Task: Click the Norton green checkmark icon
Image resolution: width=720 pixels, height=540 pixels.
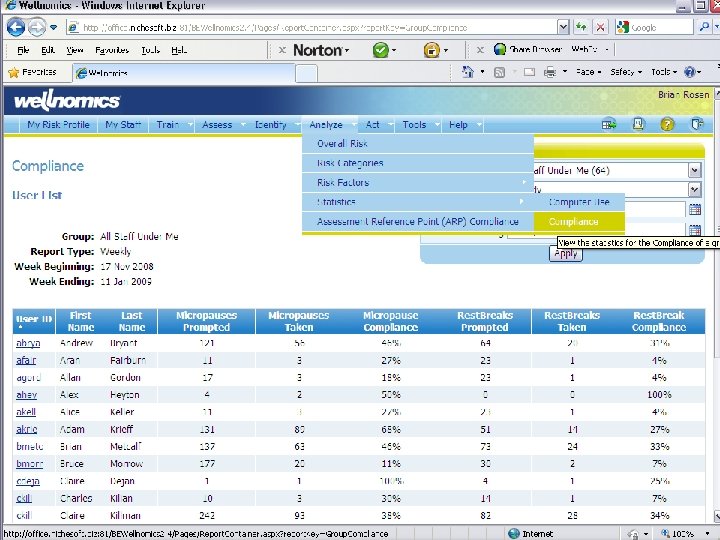Action: point(380,50)
